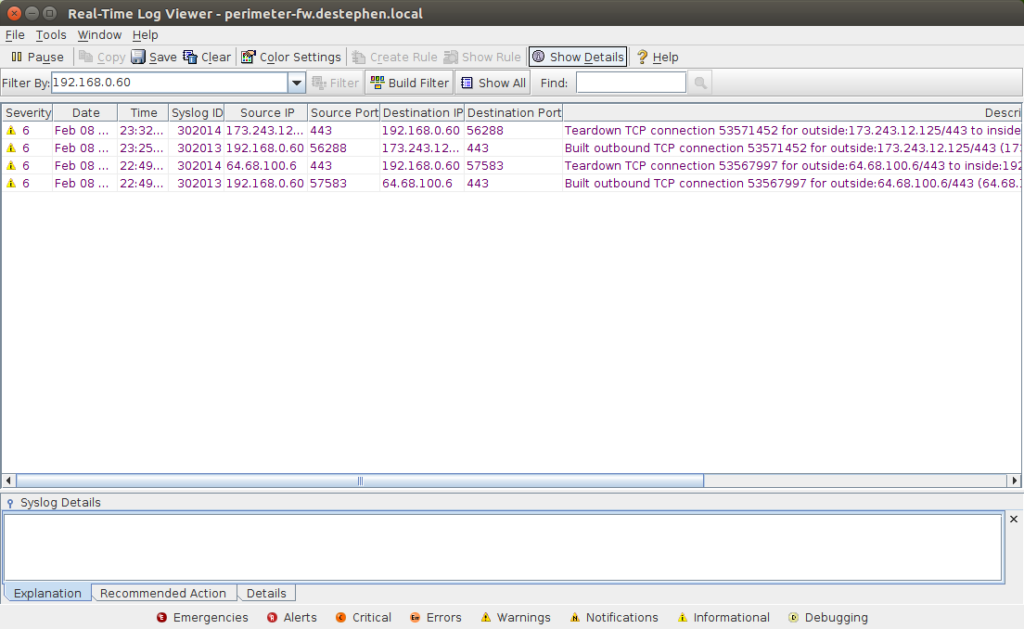Click destination port 56288 cell
Viewport: 1024px width, 629px height.
(513, 131)
